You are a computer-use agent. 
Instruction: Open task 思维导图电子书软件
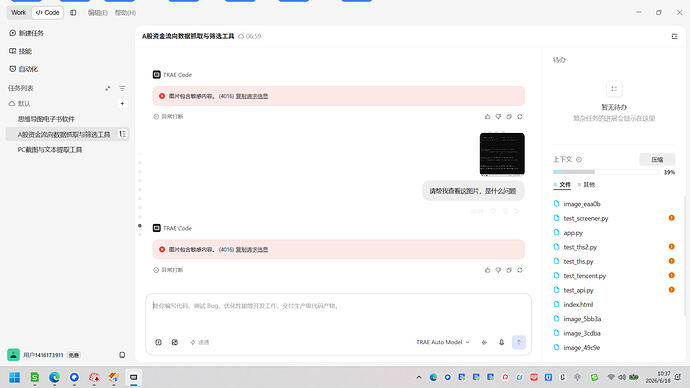coord(46,119)
